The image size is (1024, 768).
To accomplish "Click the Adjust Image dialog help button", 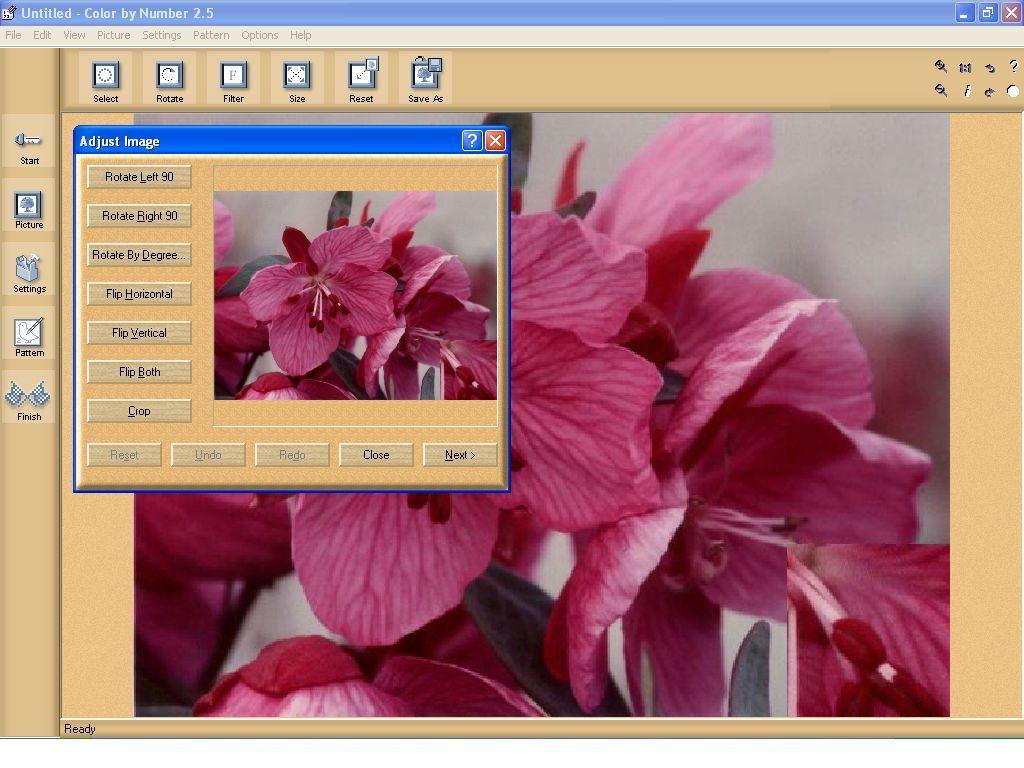I will [472, 140].
